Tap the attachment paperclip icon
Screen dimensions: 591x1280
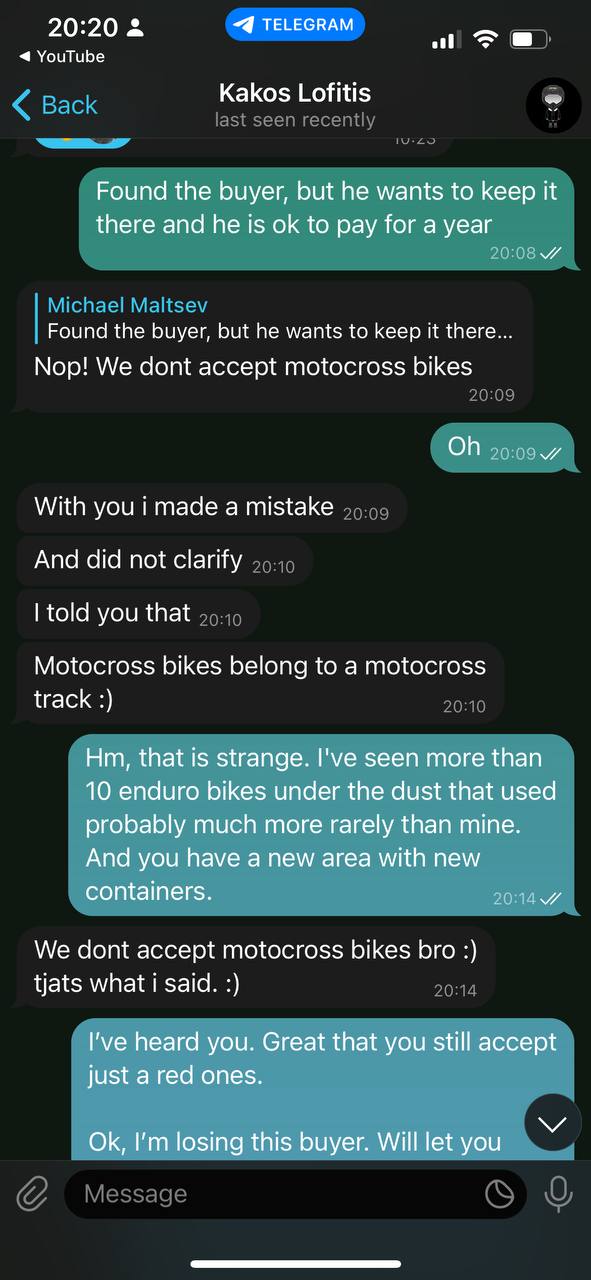(33, 1194)
